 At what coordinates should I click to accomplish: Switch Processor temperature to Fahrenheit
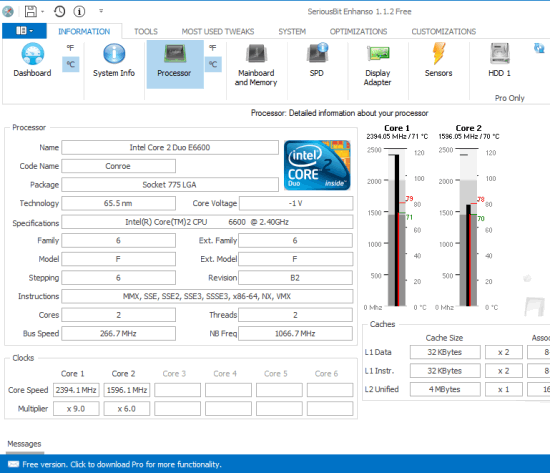click(x=213, y=48)
